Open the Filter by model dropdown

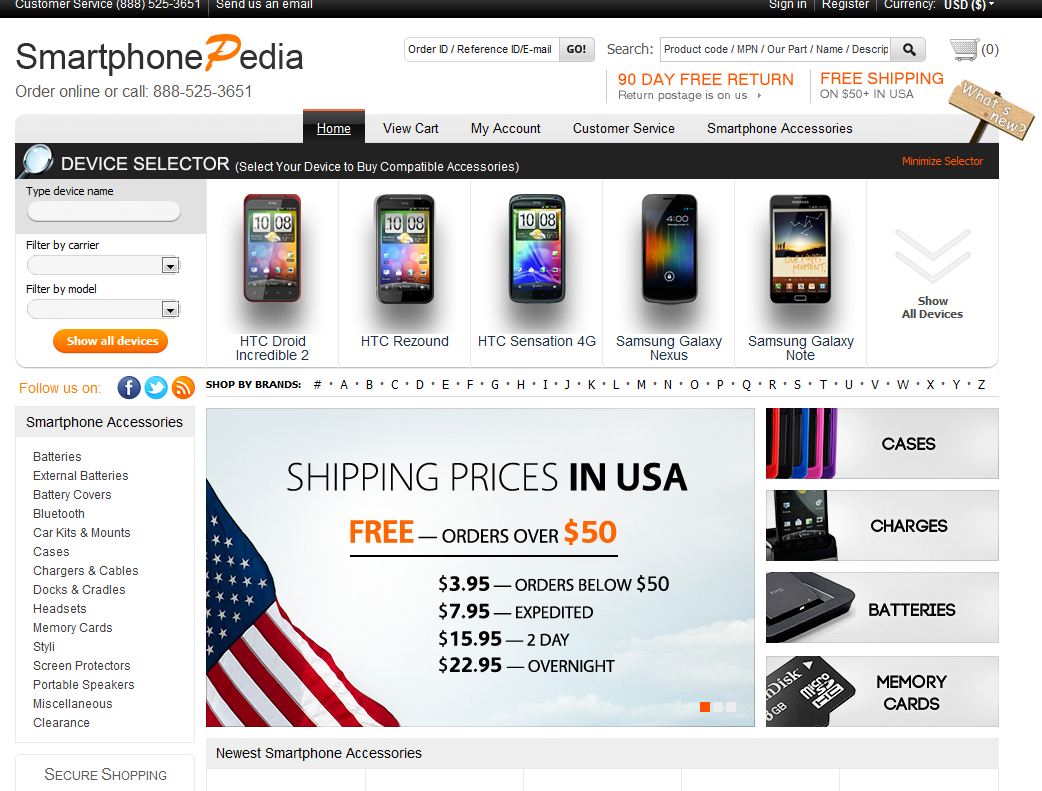104,309
